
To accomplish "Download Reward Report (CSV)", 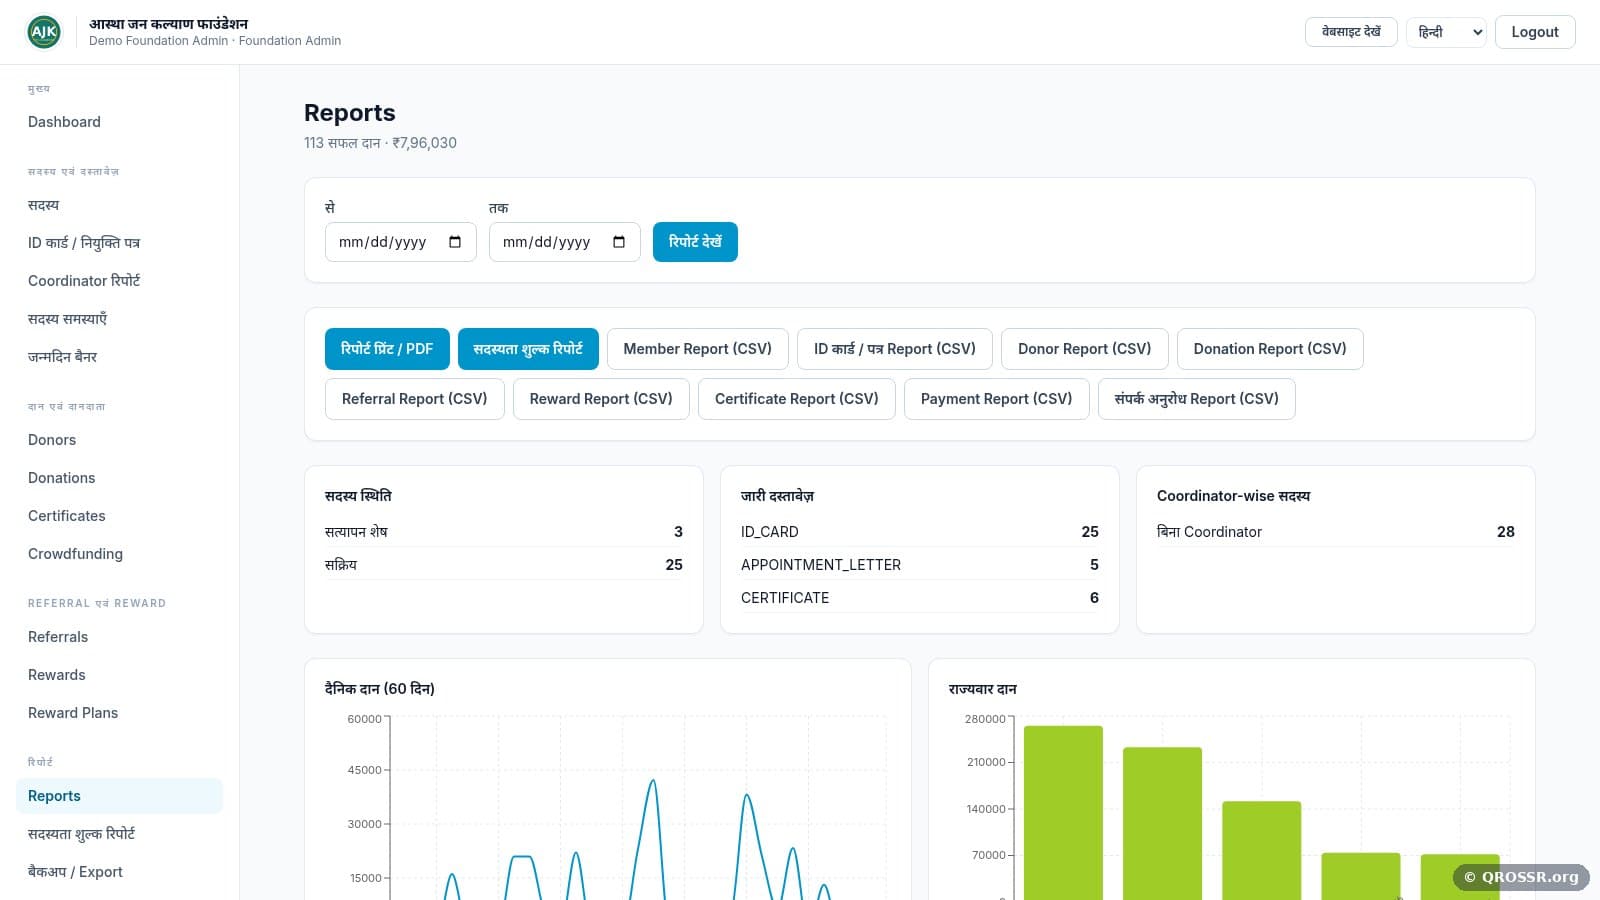I will click(601, 399).
